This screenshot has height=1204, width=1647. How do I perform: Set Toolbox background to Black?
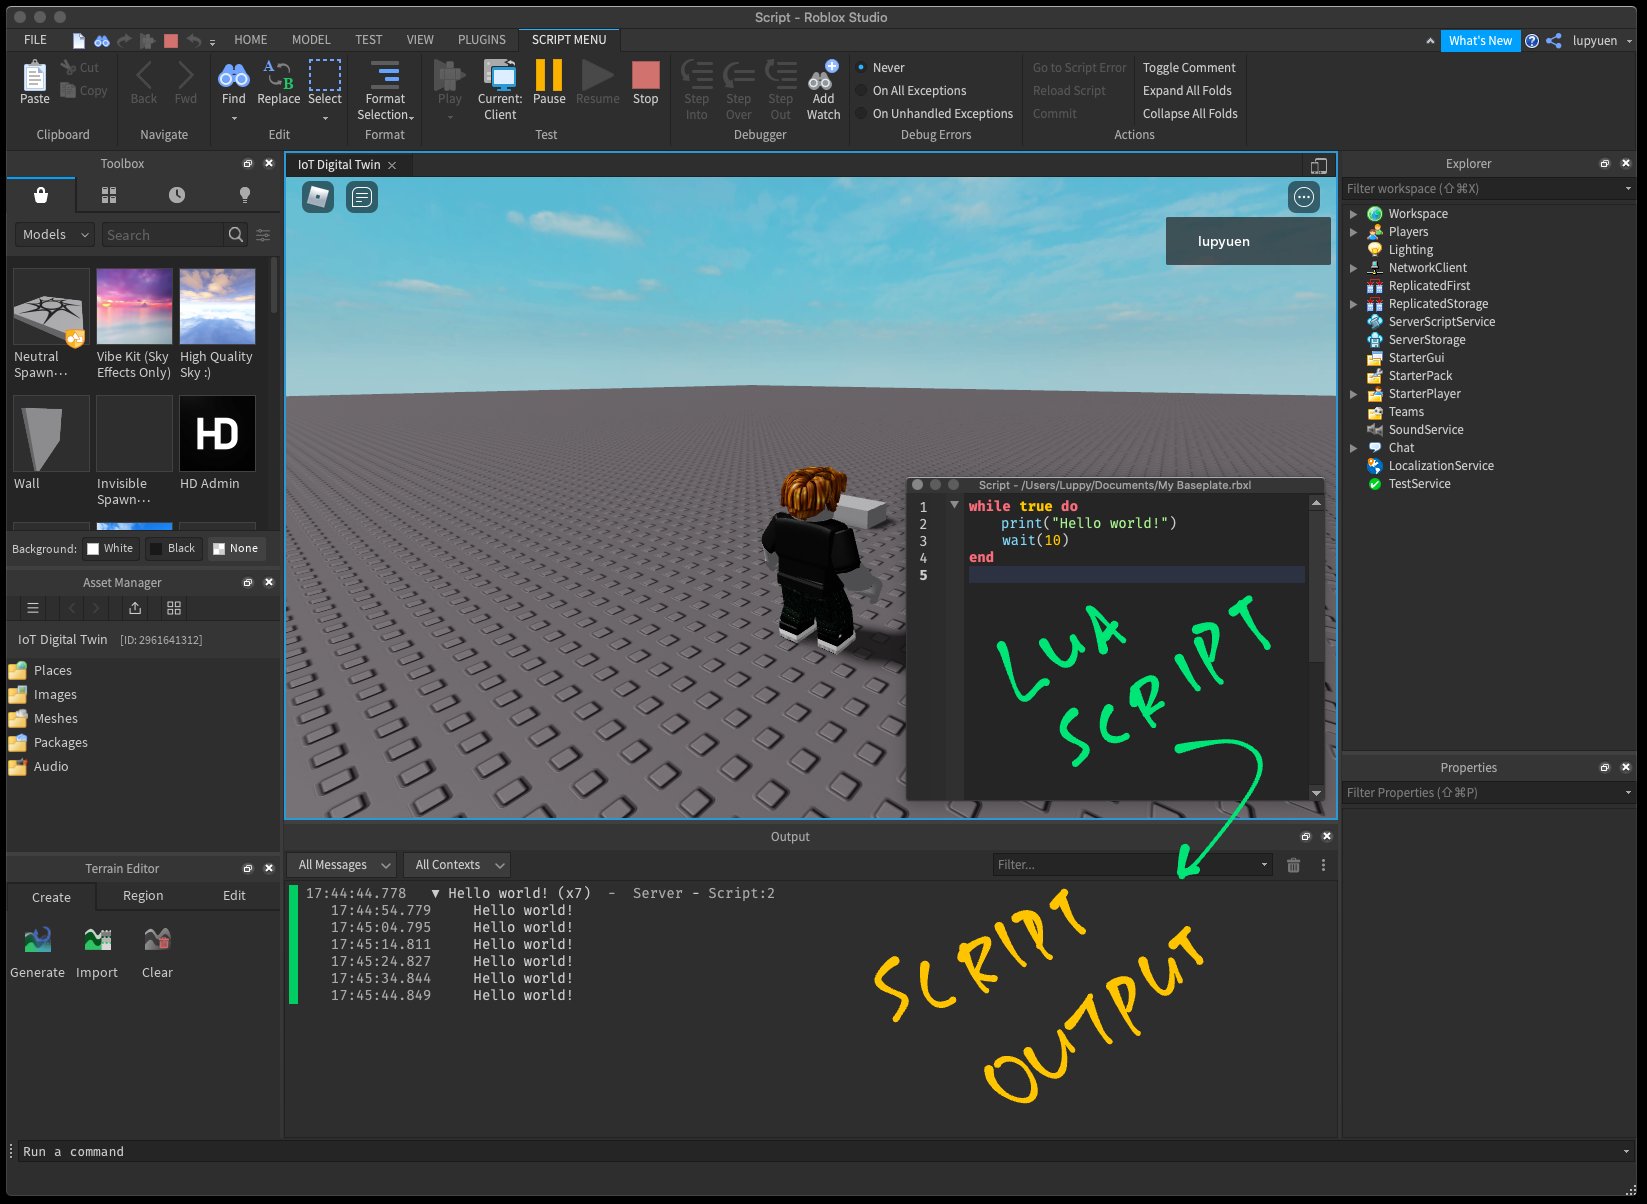point(173,548)
